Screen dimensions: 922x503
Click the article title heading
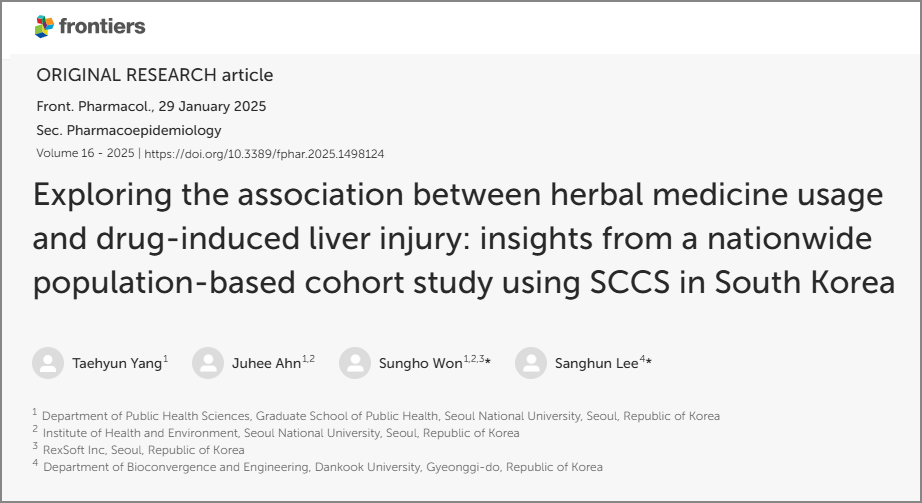pyautogui.click(x=463, y=238)
